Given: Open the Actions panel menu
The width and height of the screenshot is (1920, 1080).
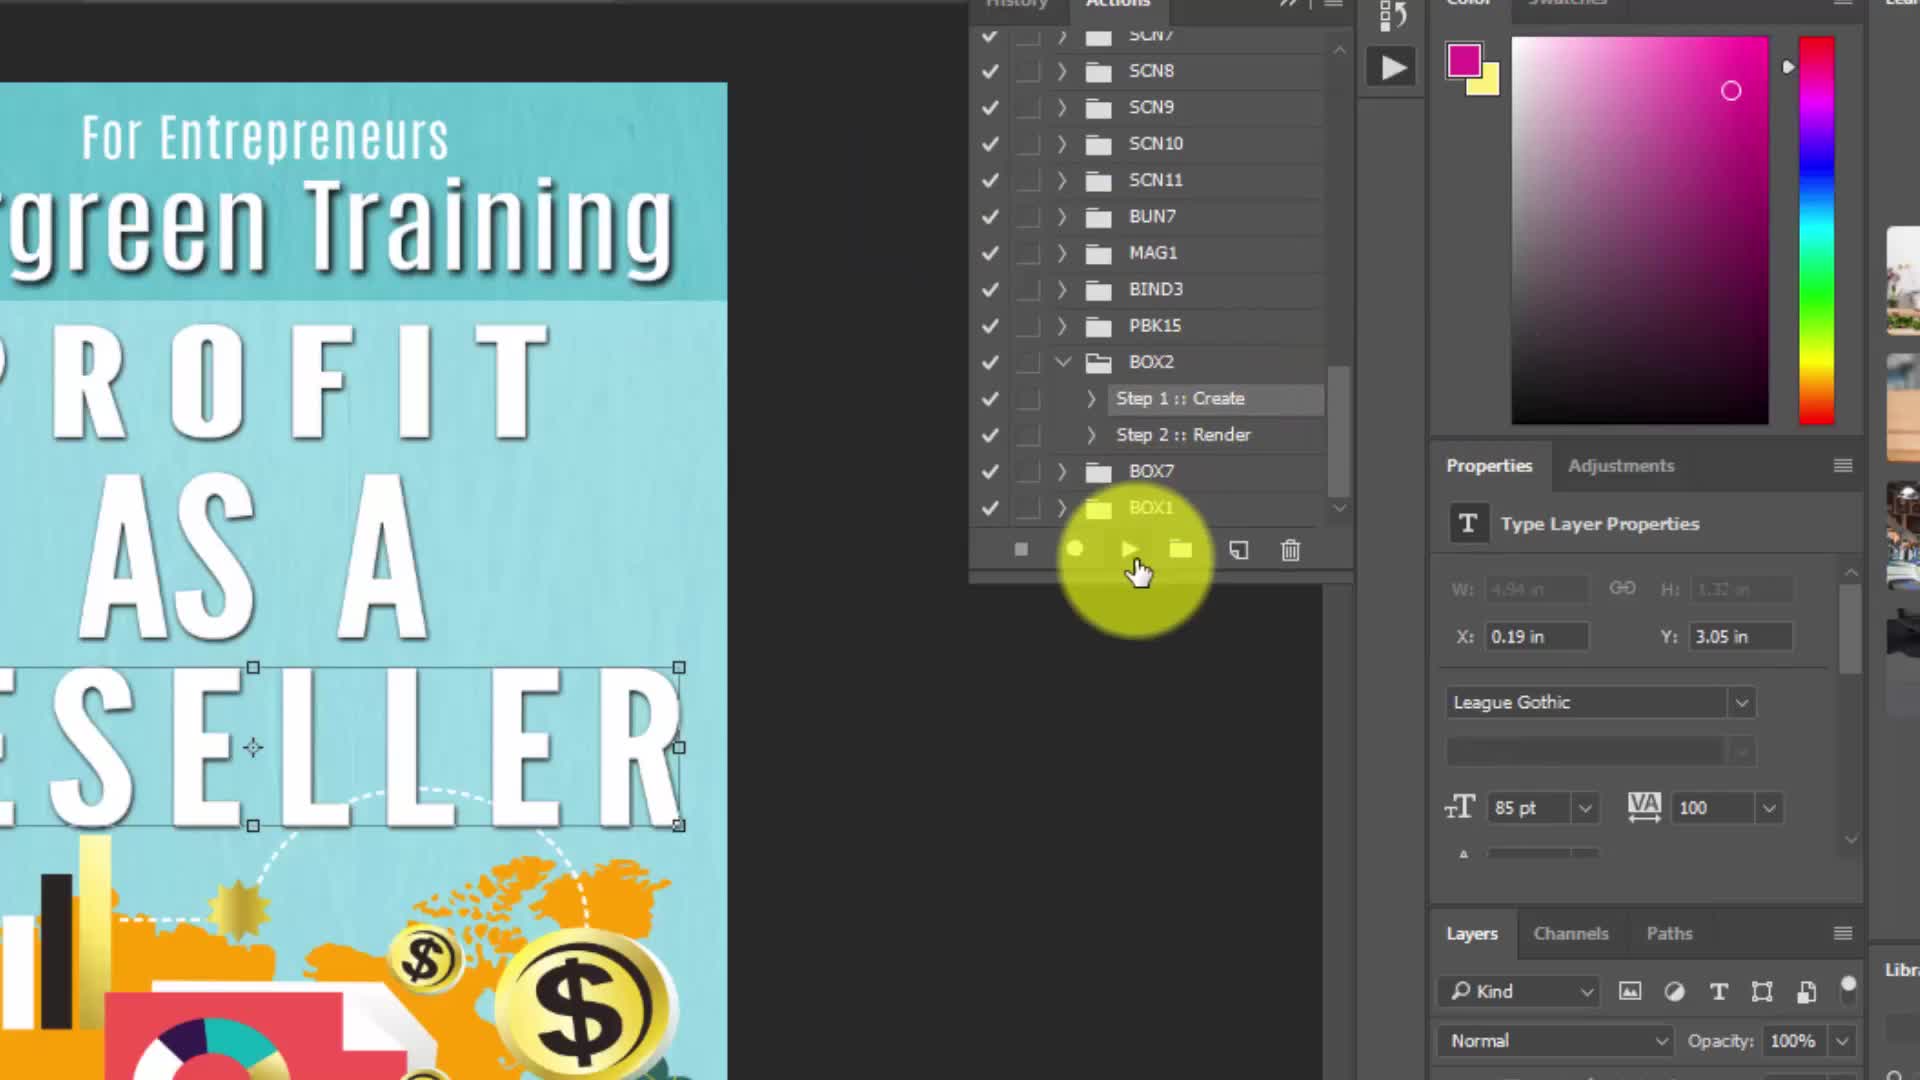Looking at the screenshot, I should (x=1333, y=4).
